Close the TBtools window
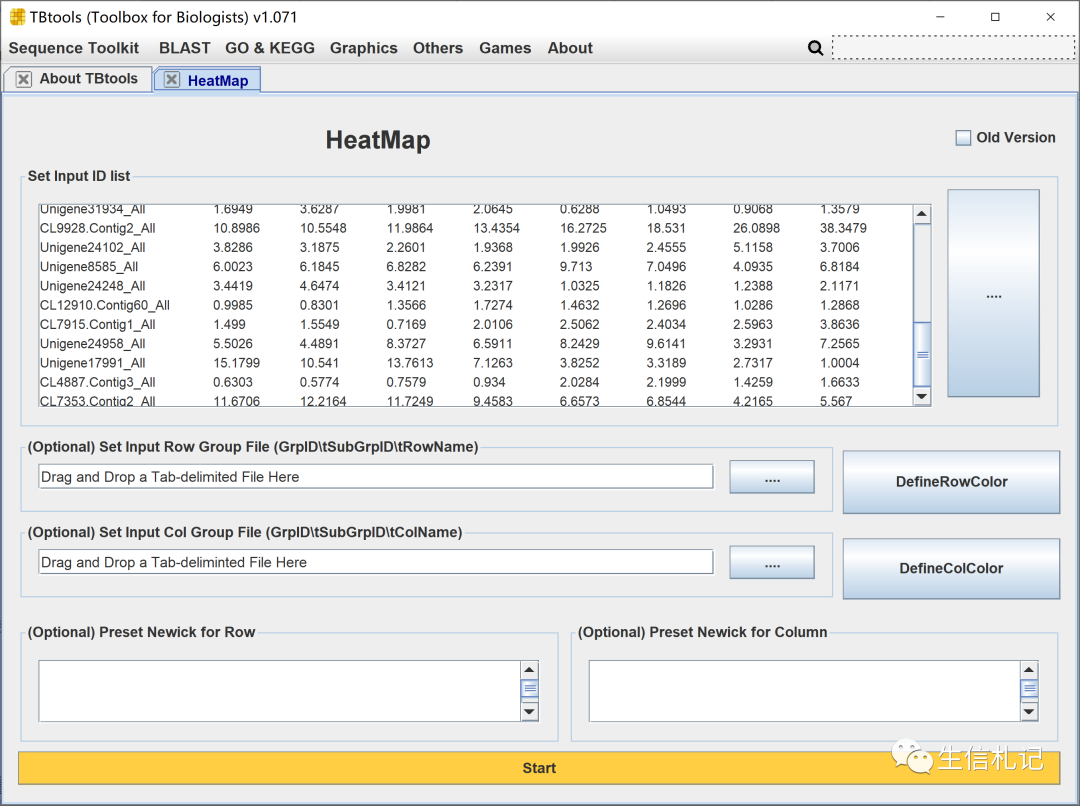This screenshot has width=1080, height=806. pyautogui.click(x=1050, y=17)
